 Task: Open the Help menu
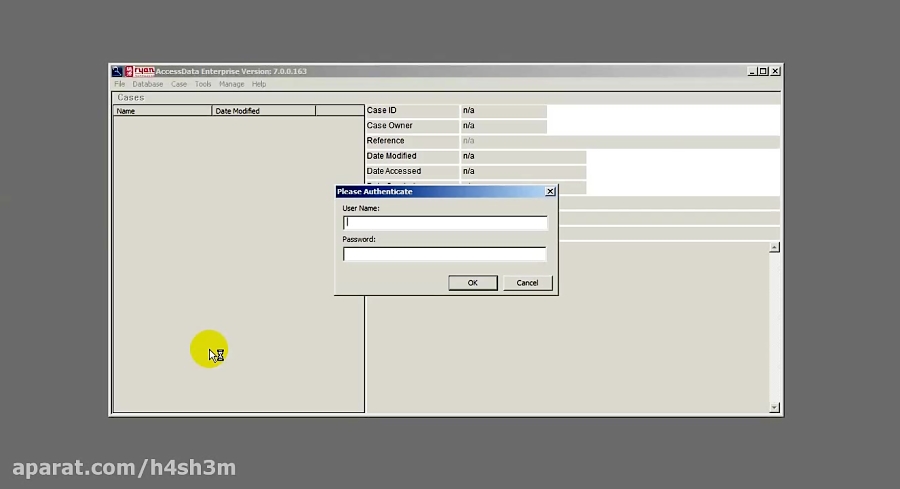click(259, 84)
